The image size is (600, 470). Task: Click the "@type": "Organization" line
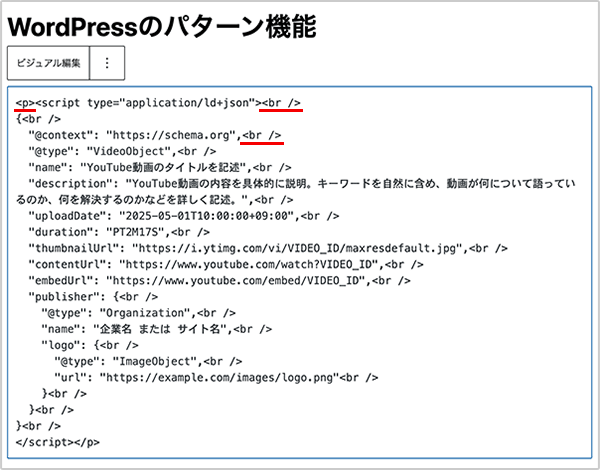(139, 313)
